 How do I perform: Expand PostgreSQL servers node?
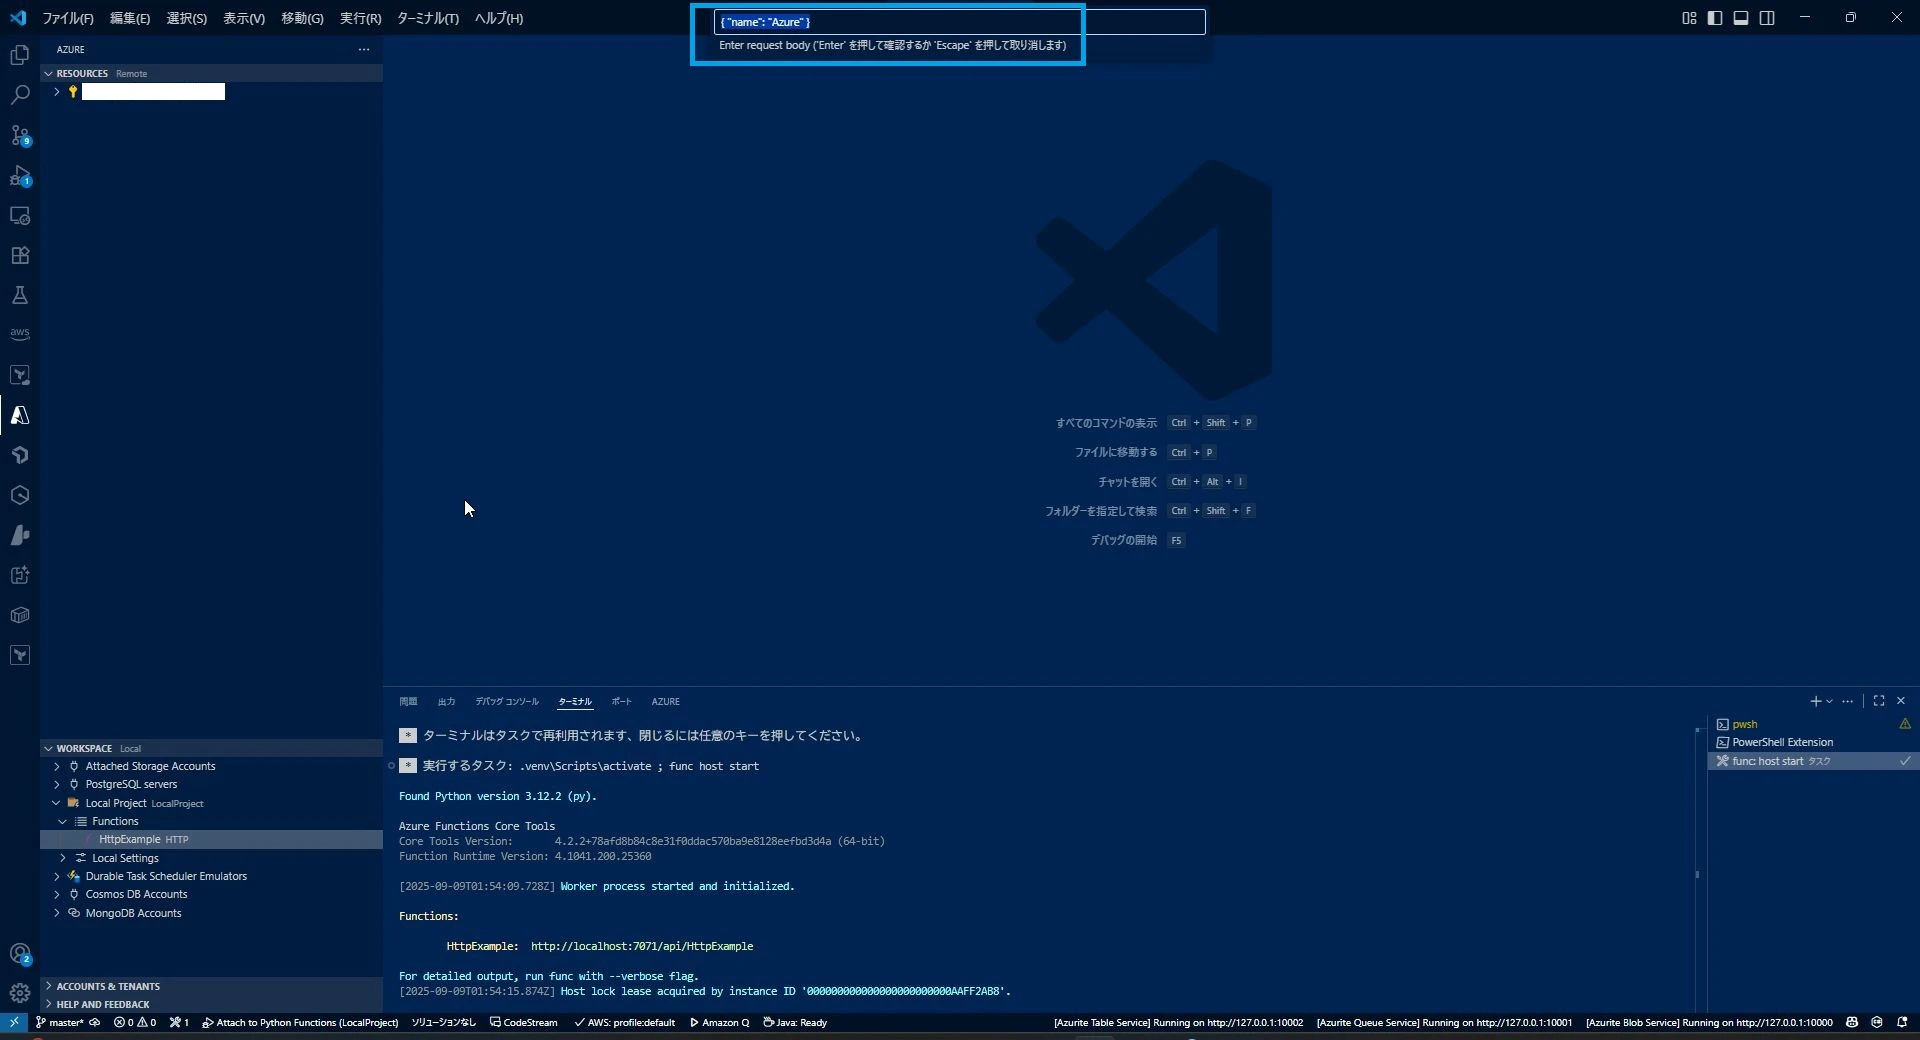[57, 784]
